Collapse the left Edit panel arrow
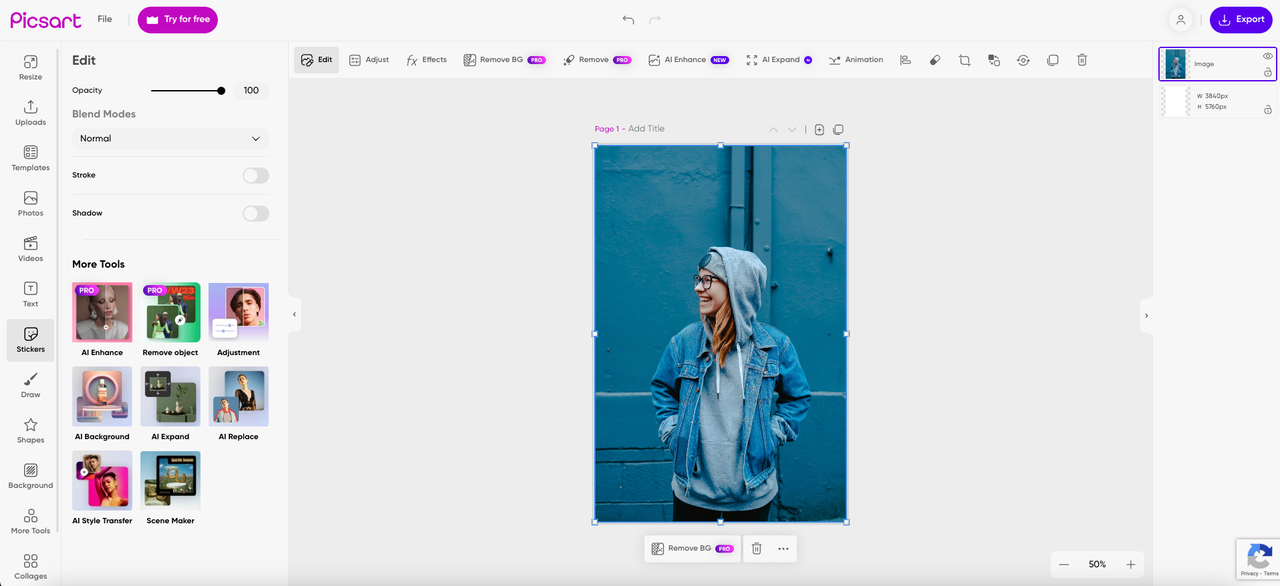 pos(294,315)
